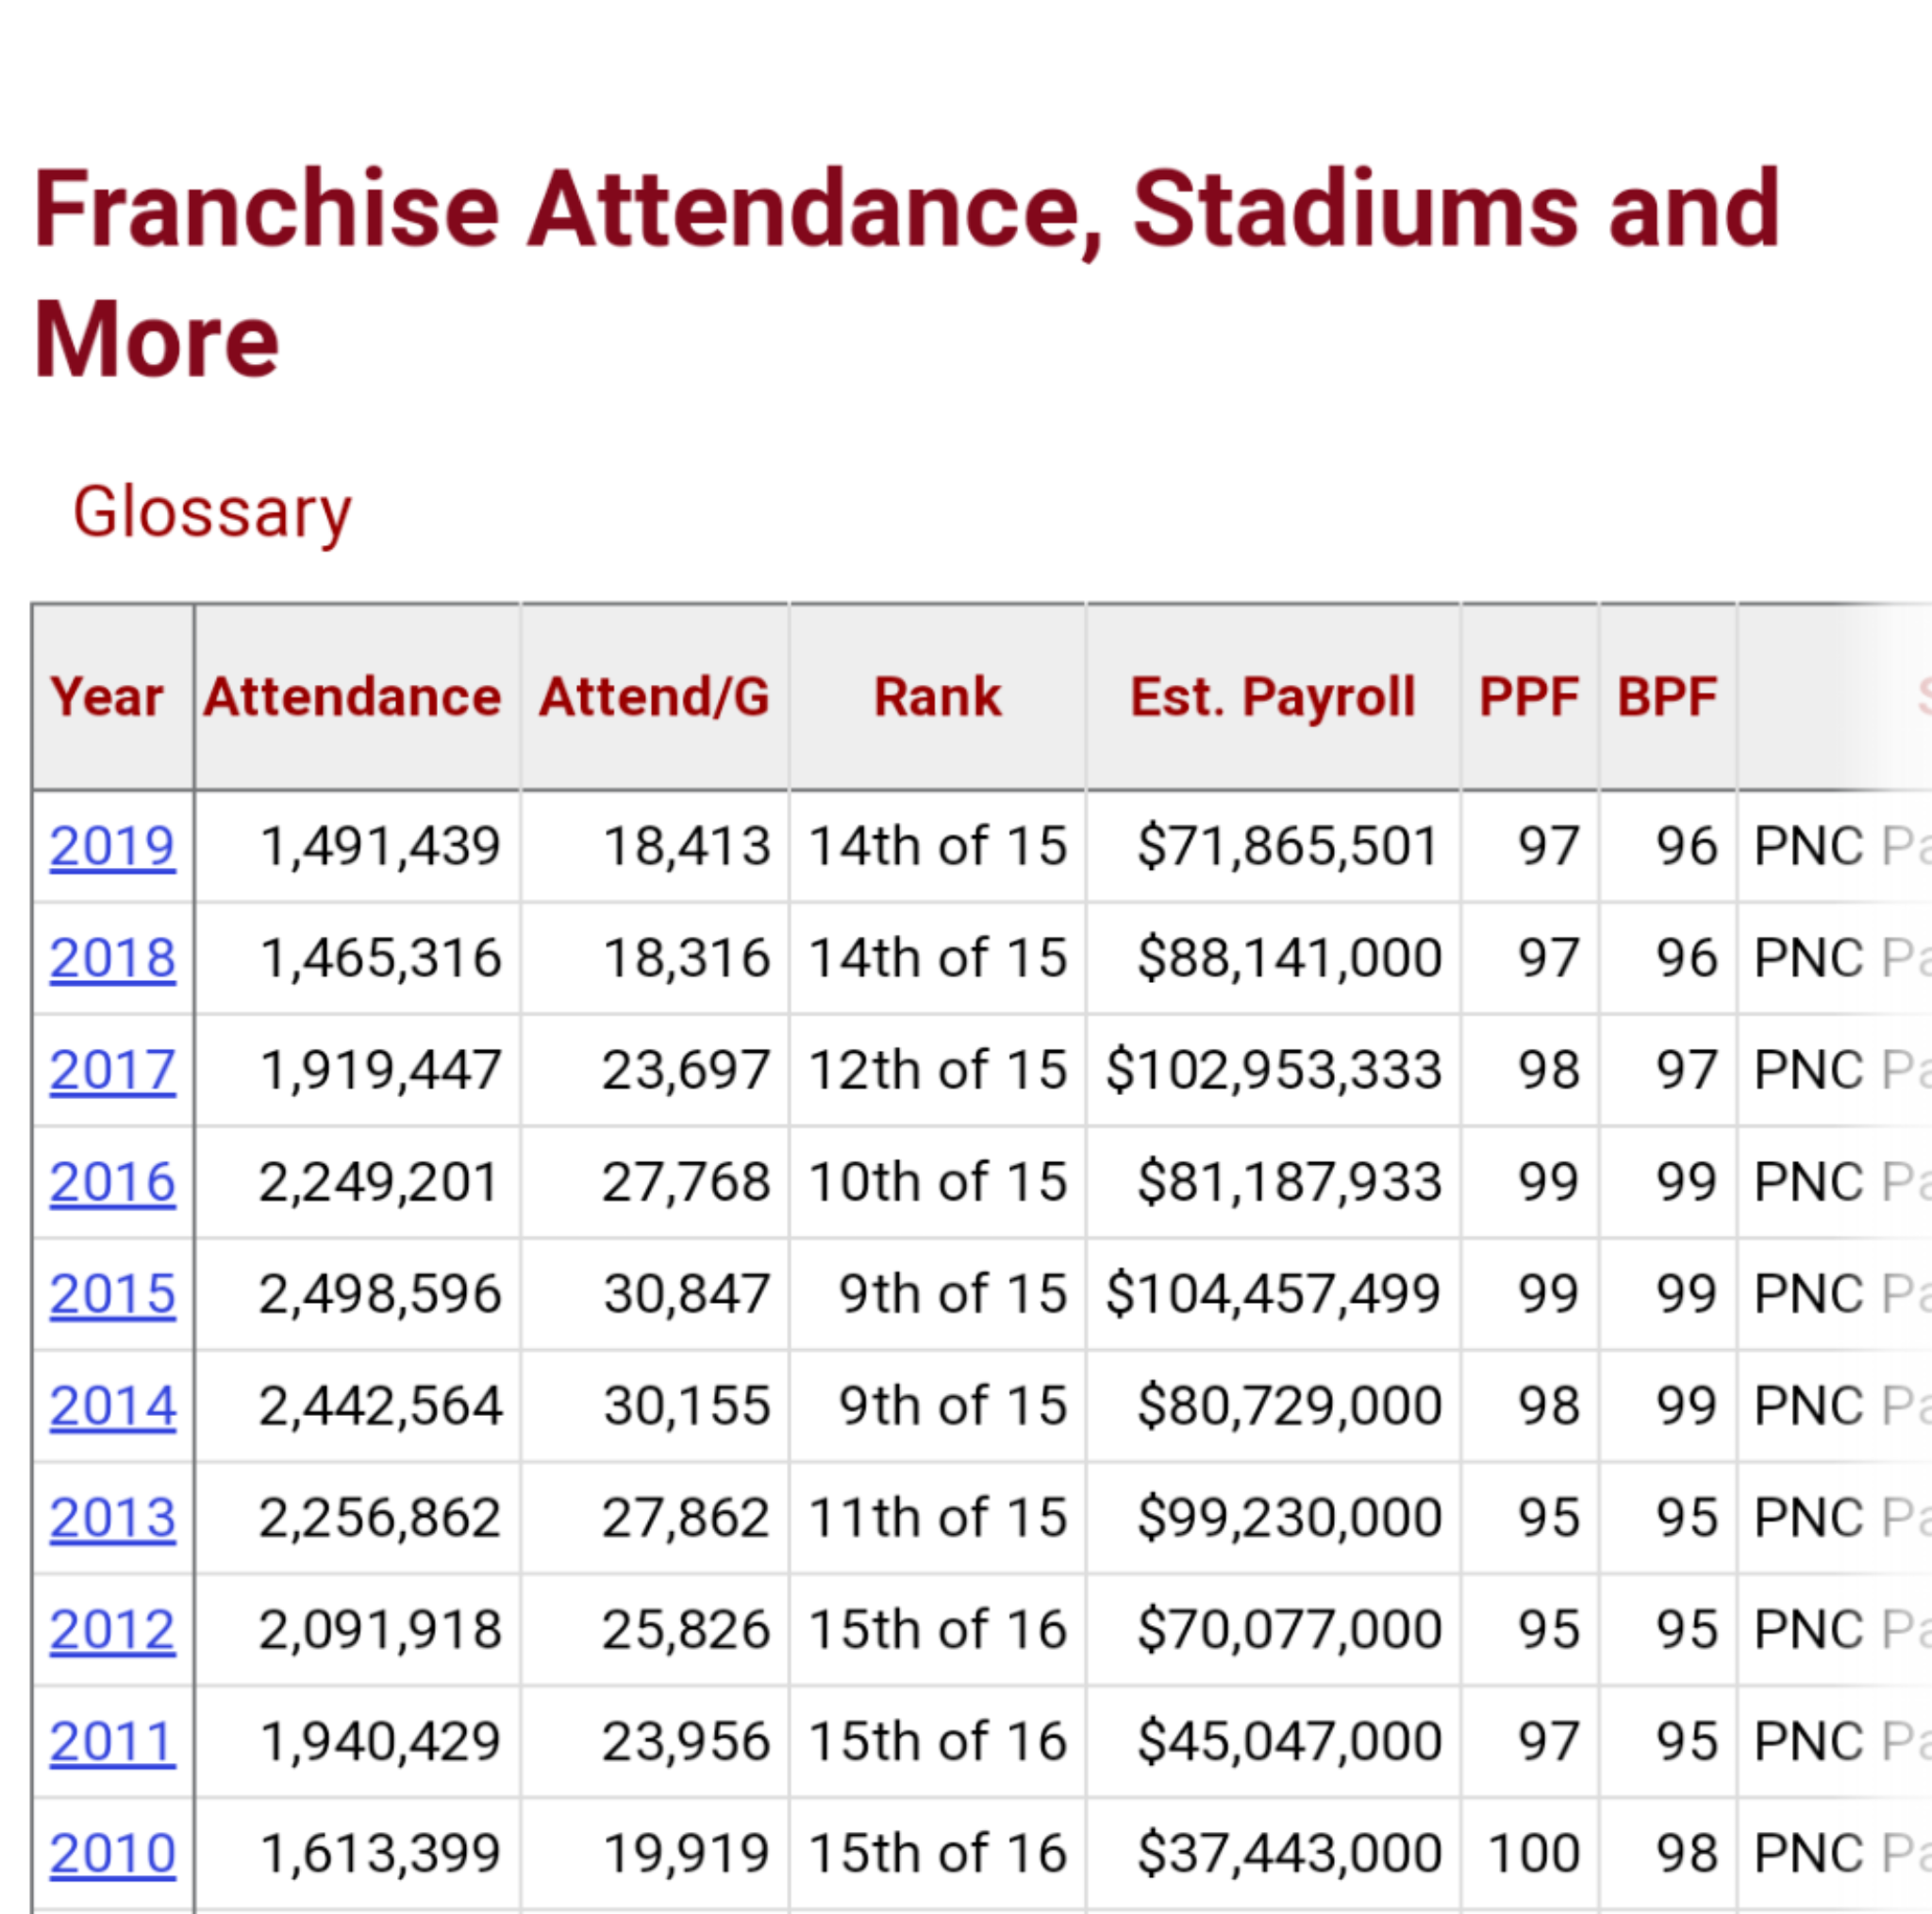The width and height of the screenshot is (1932, 1914).
Task: Sort table by Attendance column header
Action: pos(352,697)
